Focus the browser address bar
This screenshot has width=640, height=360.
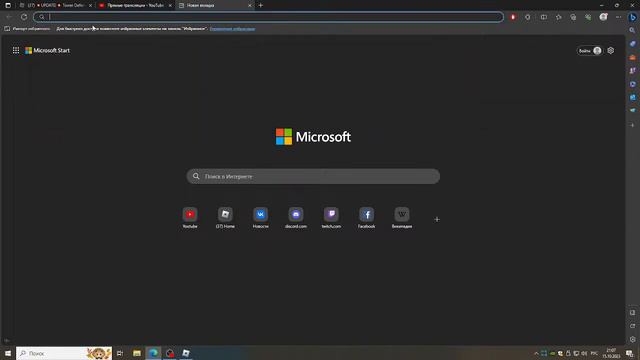(269, 17)
